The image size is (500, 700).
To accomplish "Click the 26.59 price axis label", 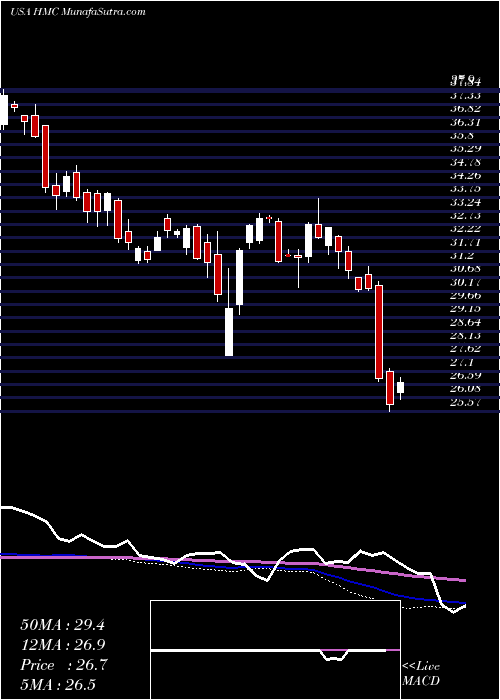I will [465, 376].
